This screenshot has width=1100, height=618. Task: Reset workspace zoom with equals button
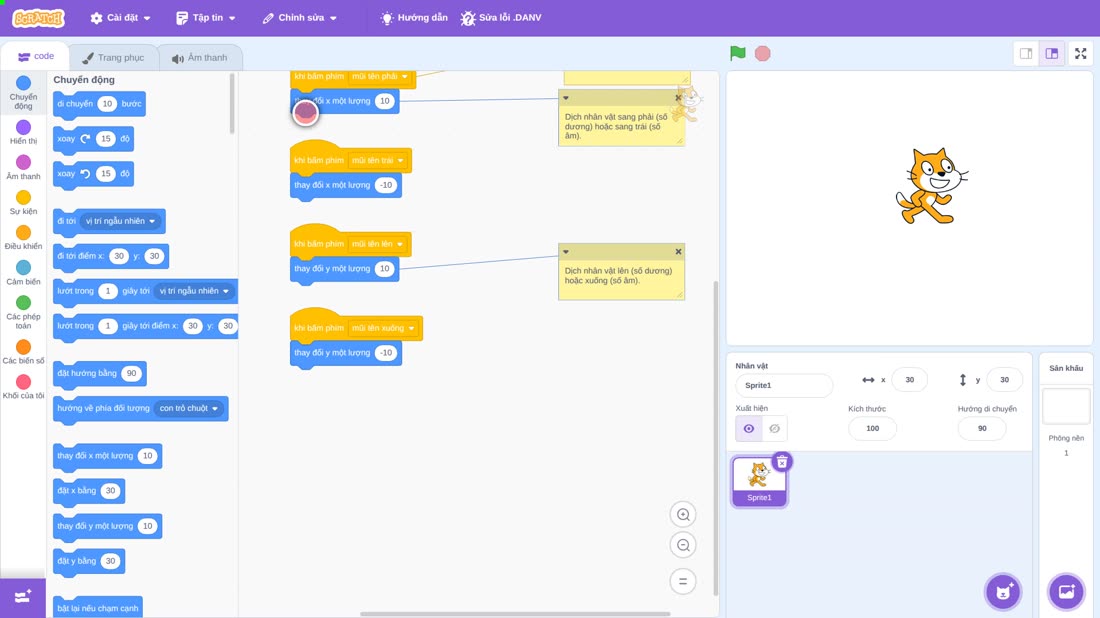point(683,581)
